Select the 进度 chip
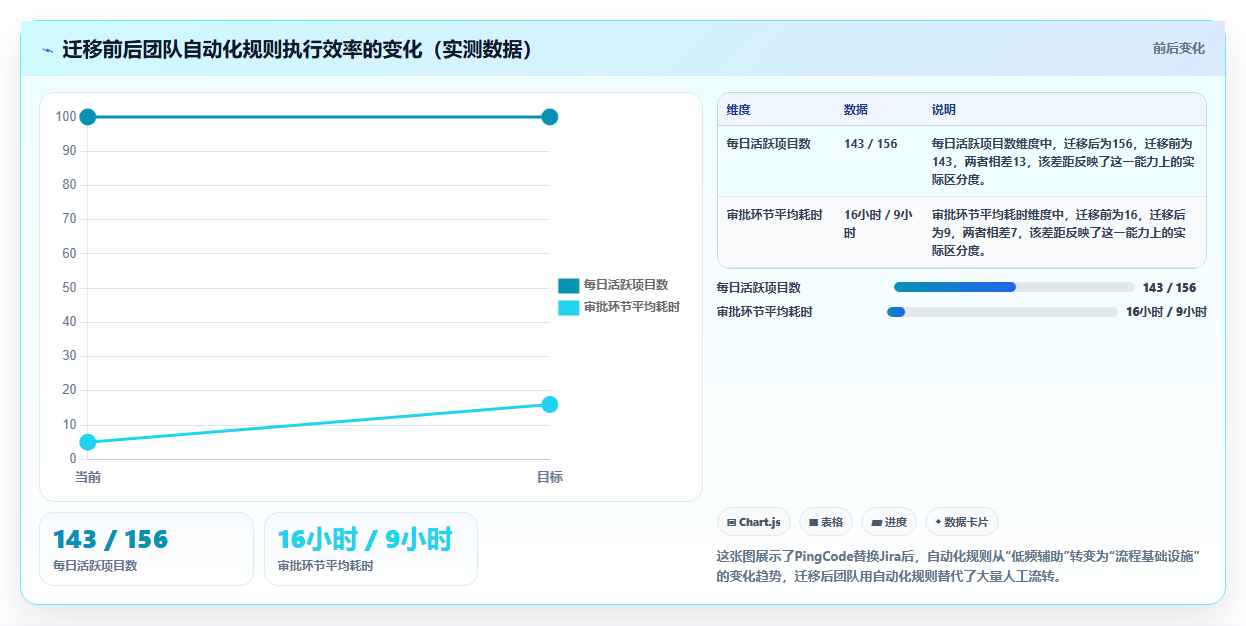The width and height of the screenshot is (1246, 626). pos(889,522)
